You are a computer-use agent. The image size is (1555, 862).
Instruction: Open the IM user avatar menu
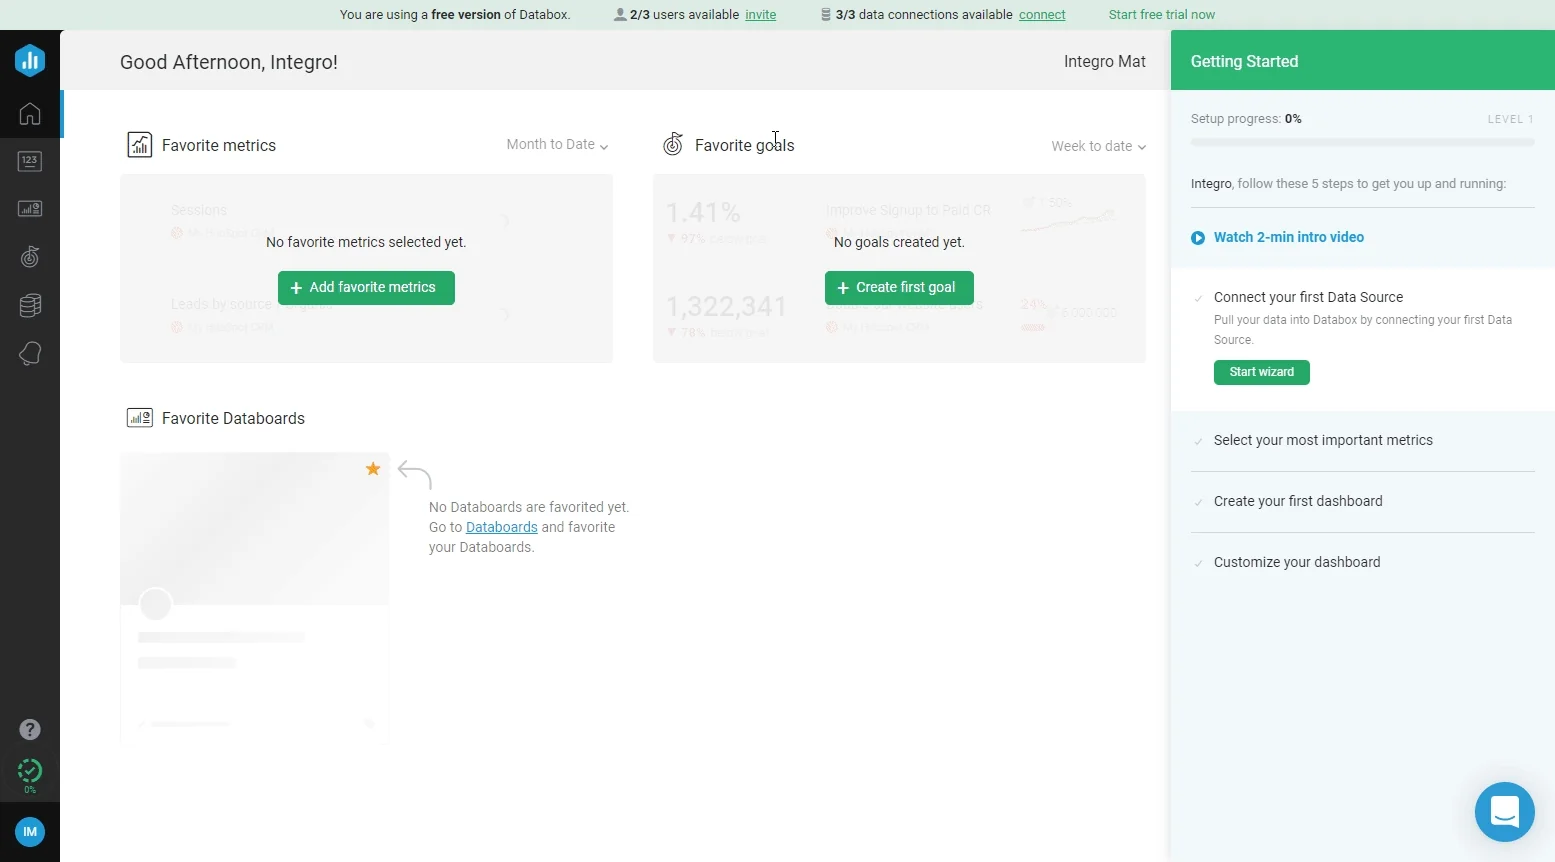30,832
